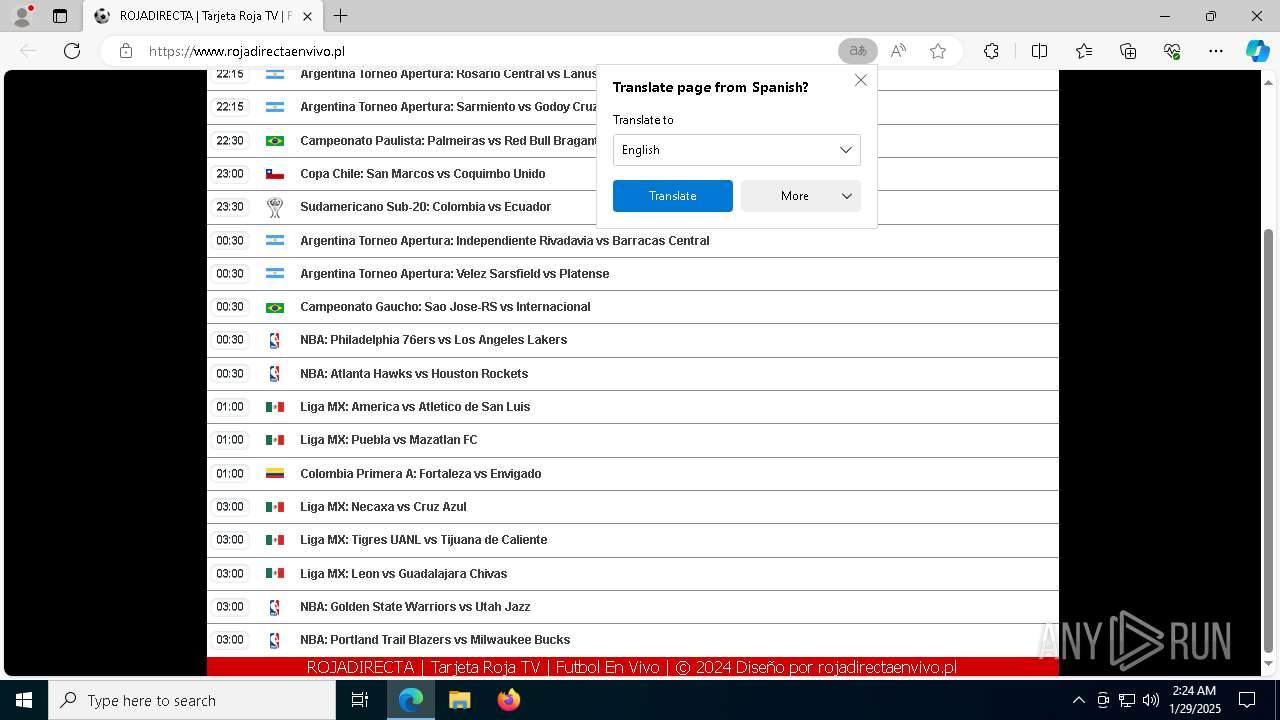
Task: Launch Firefox from taskbar
Action: (508, 700)
